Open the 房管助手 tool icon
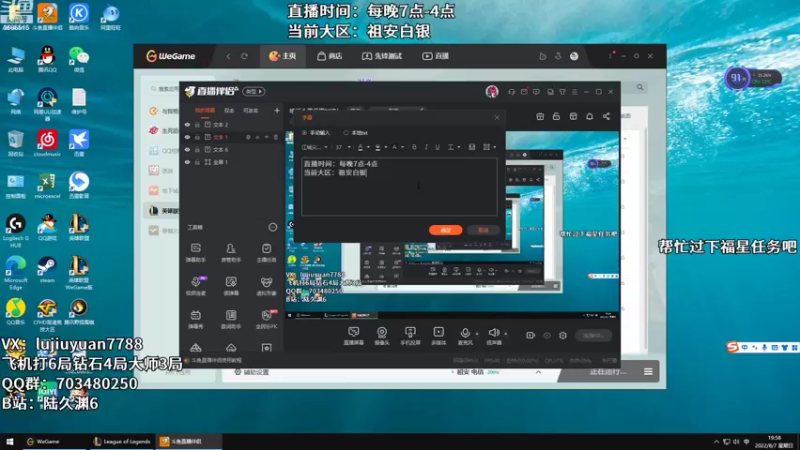Viewport: 800px width, 450px height. (231, 252)
